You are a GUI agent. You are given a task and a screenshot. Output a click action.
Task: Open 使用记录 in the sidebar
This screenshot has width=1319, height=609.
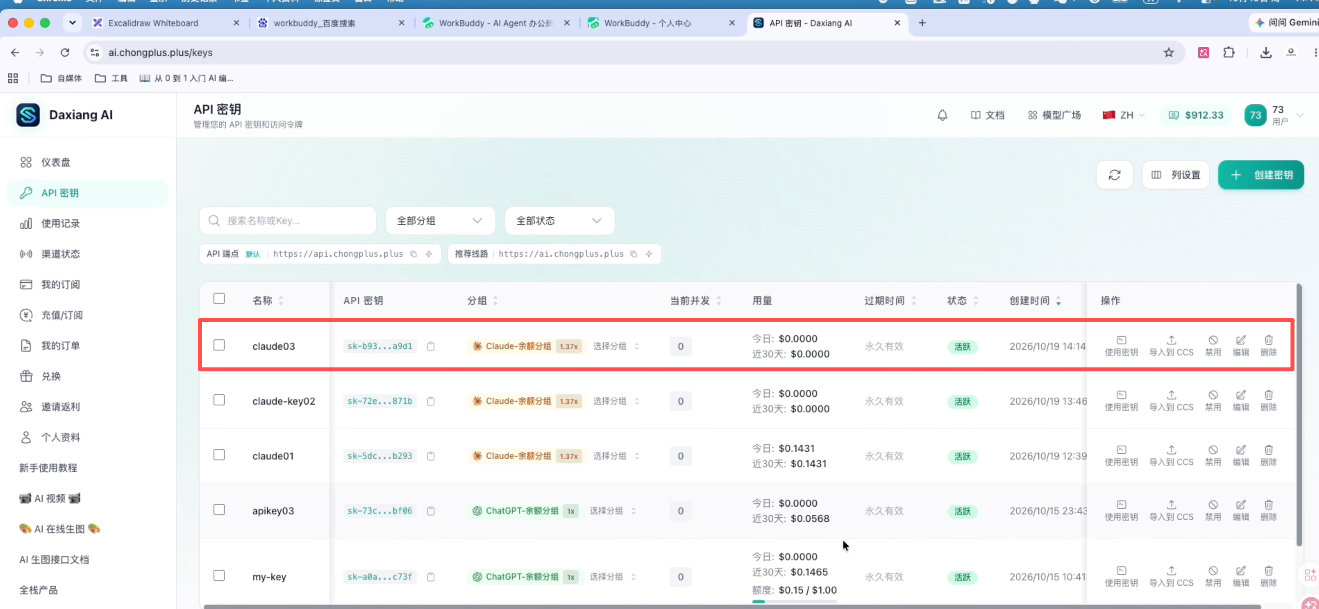(x=87, y=223)
